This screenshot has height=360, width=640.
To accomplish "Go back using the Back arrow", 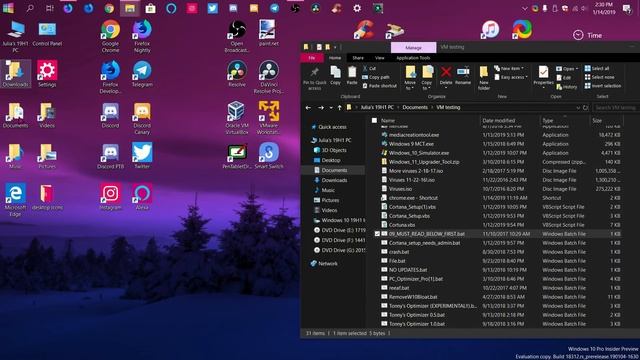I will click(x=308, y=108).
